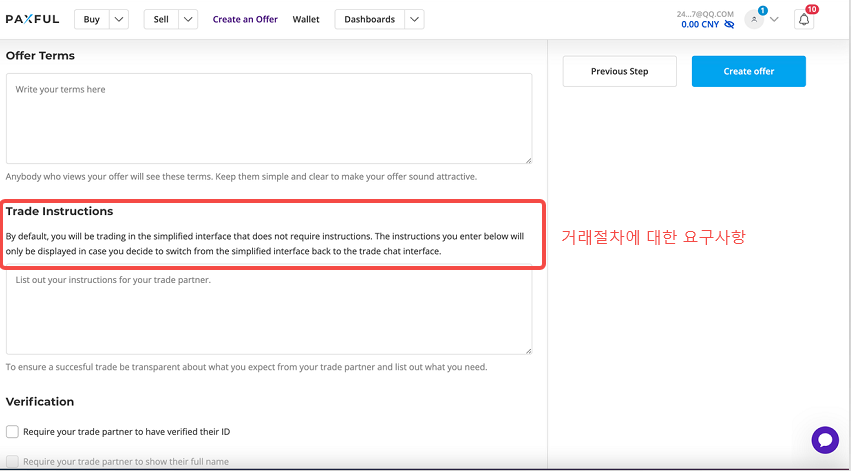Screen dimensions: 851x471
Task: Click the Previous Step button
Action: (x=619, y=71)
